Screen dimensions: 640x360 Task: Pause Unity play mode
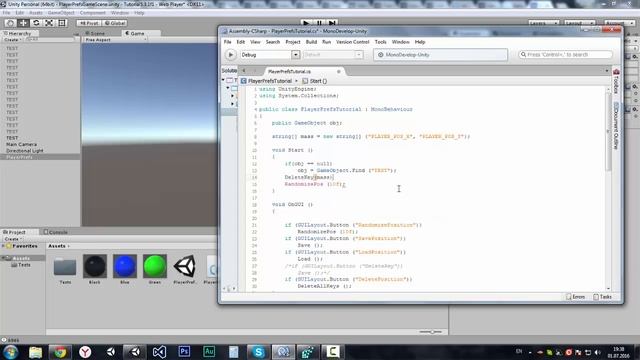click(x=319, y=23)
